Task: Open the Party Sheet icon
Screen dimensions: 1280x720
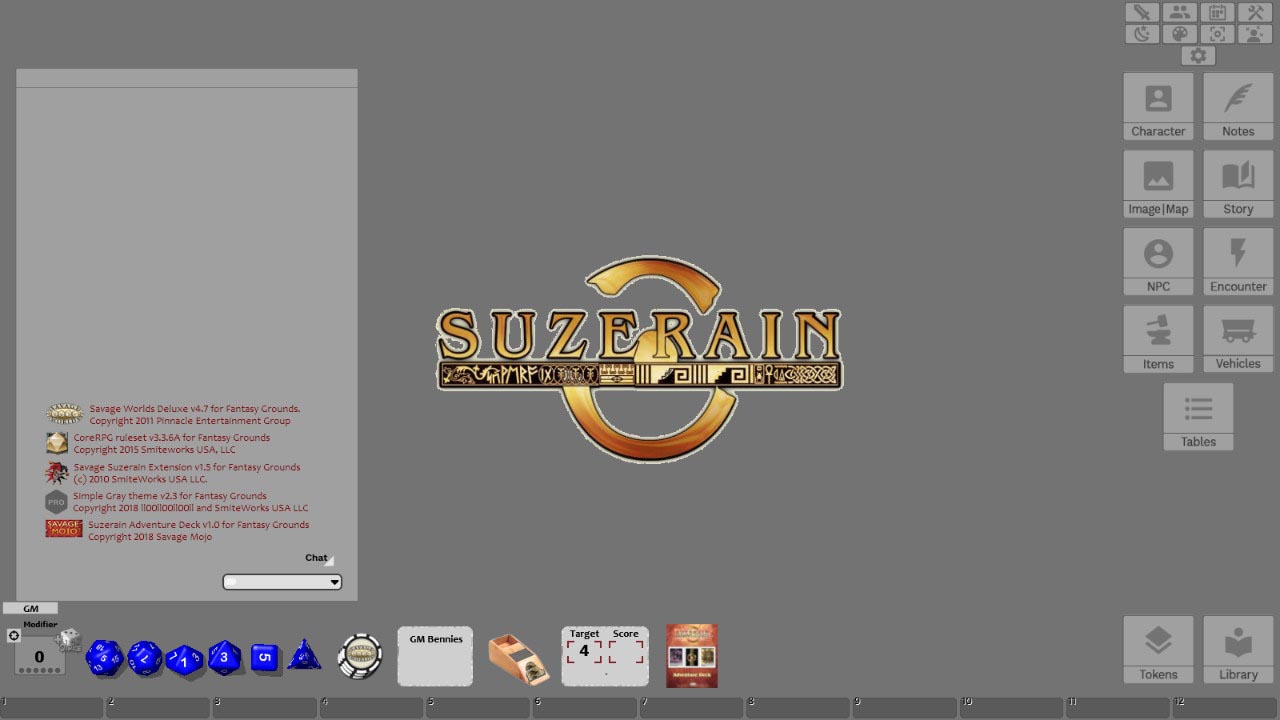Action: [x=1180, y=12]
